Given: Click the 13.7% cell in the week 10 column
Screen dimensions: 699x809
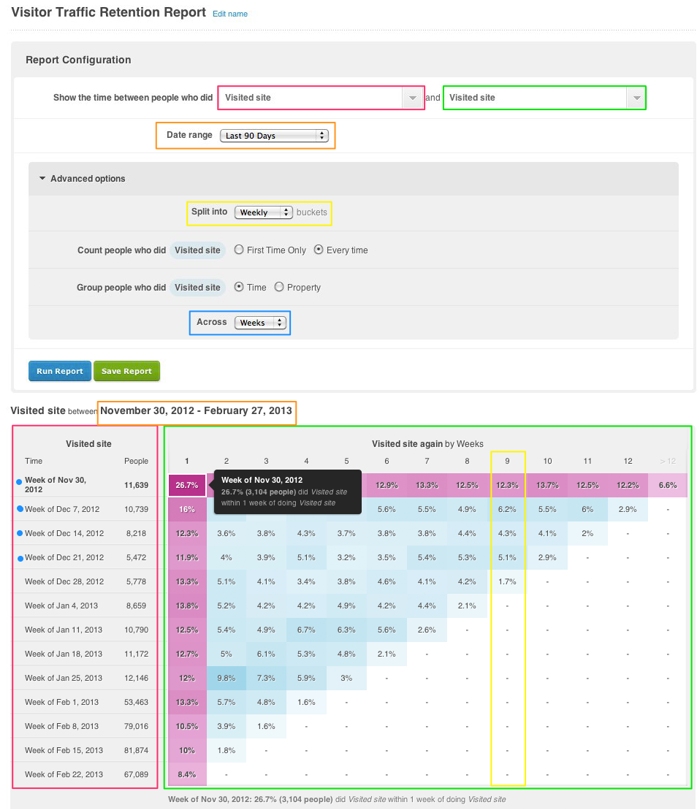Looking at the screenshot, I should click(547, 485).
